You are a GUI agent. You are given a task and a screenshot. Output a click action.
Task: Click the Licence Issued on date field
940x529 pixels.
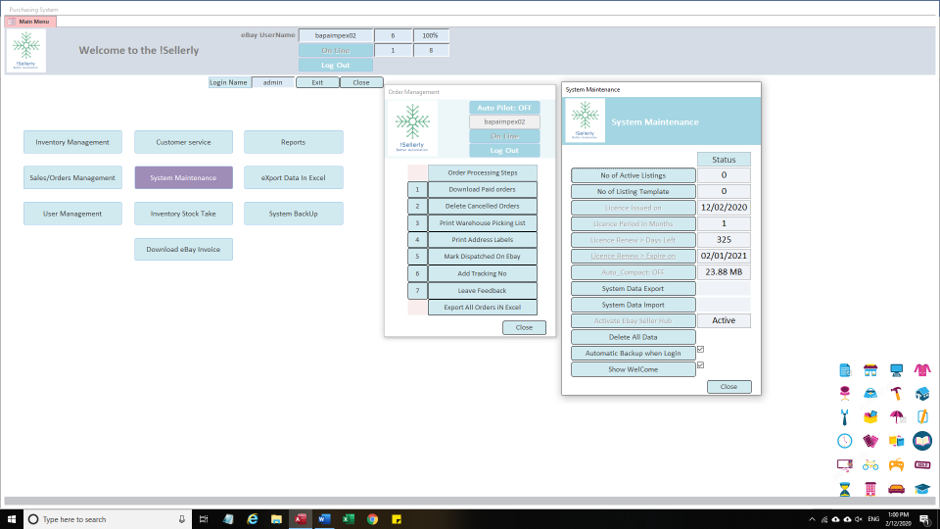[723, 207]
